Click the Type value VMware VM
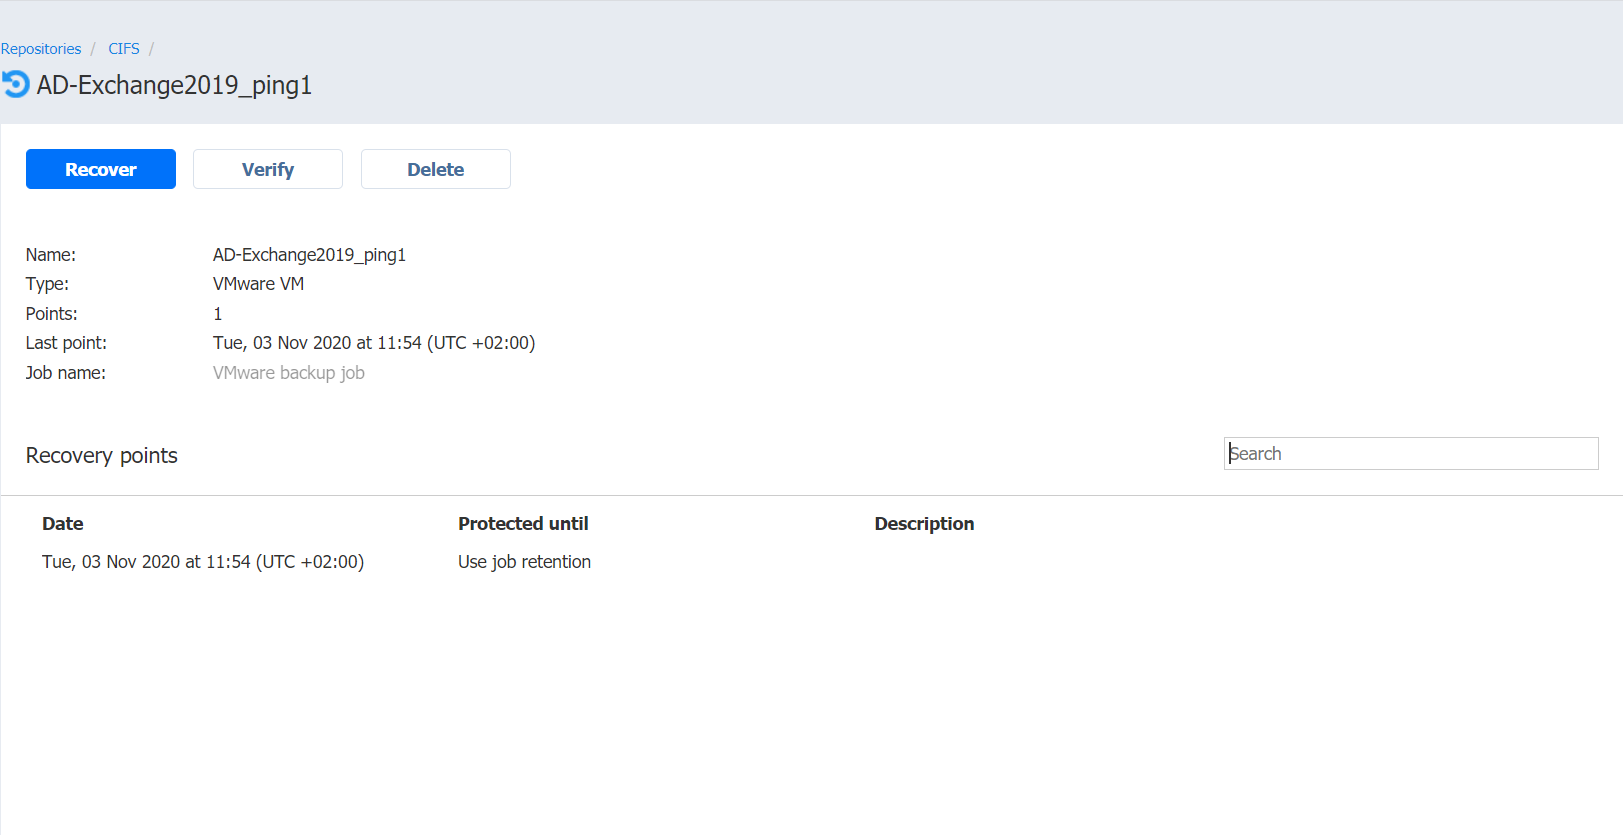The width and height of the screenshot is (1623, 835). pyautogui.click(x=258, y=284)
